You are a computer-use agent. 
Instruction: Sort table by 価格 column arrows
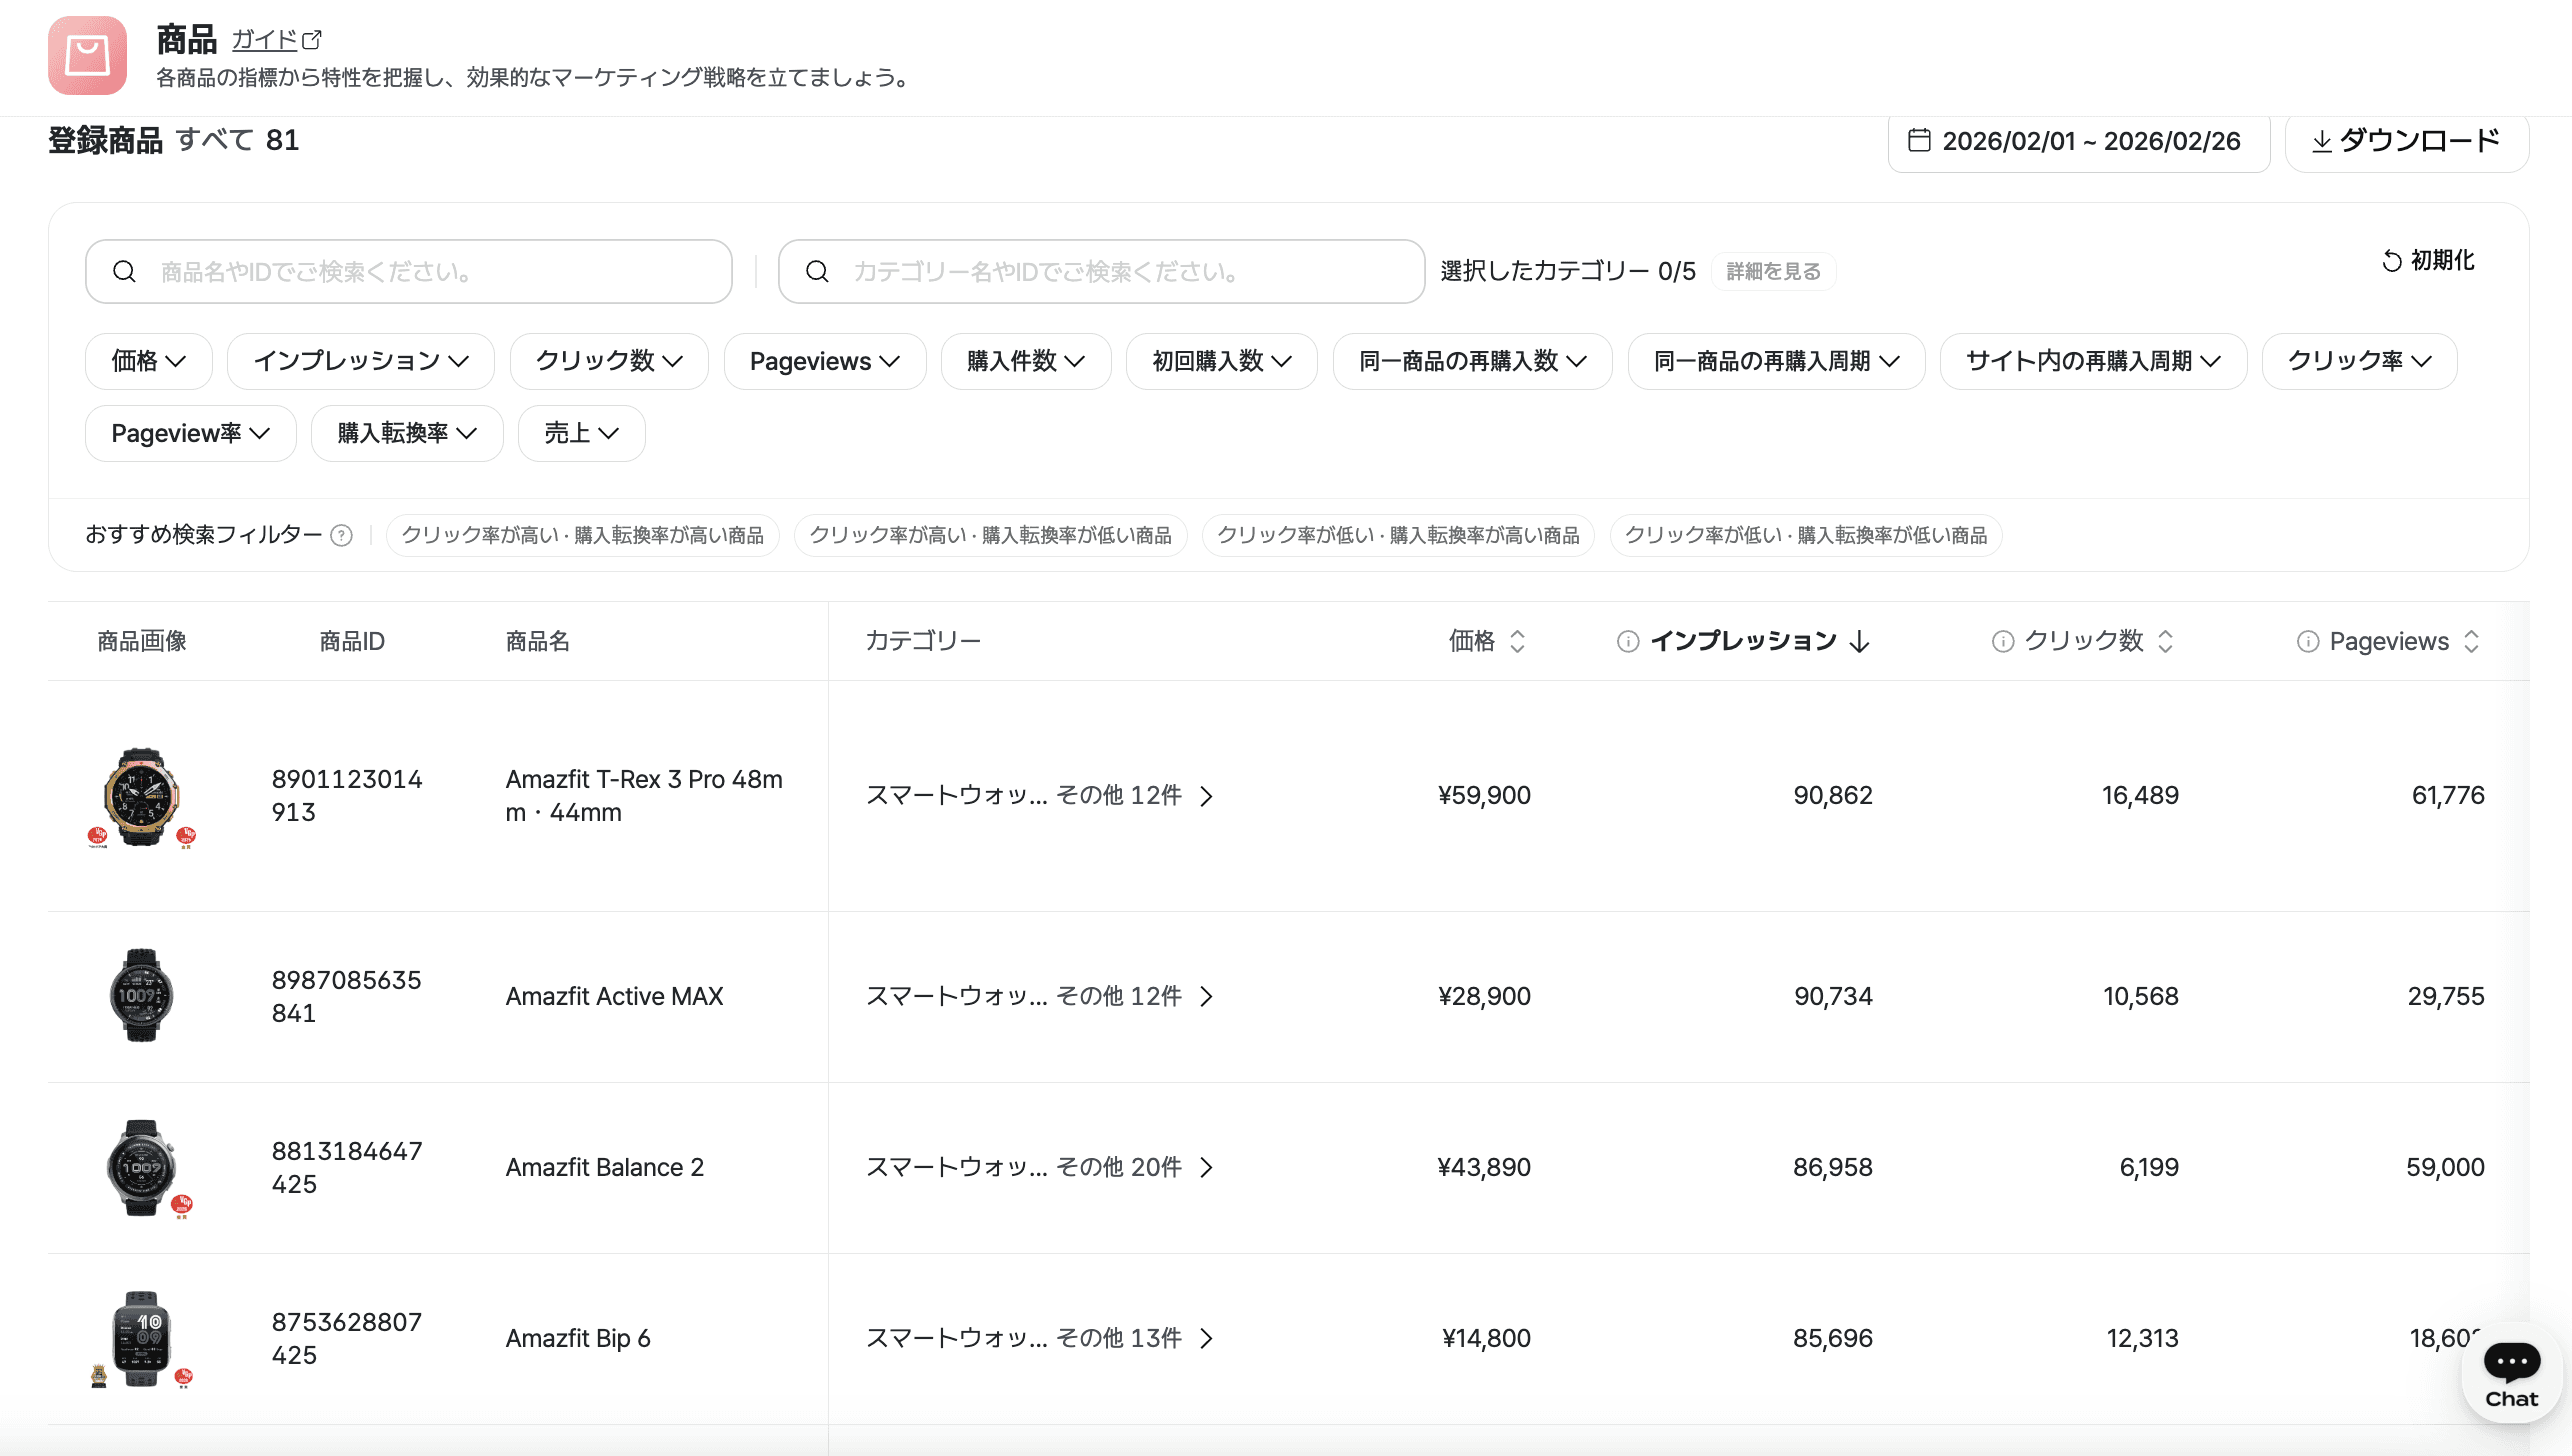[1517, 641]
